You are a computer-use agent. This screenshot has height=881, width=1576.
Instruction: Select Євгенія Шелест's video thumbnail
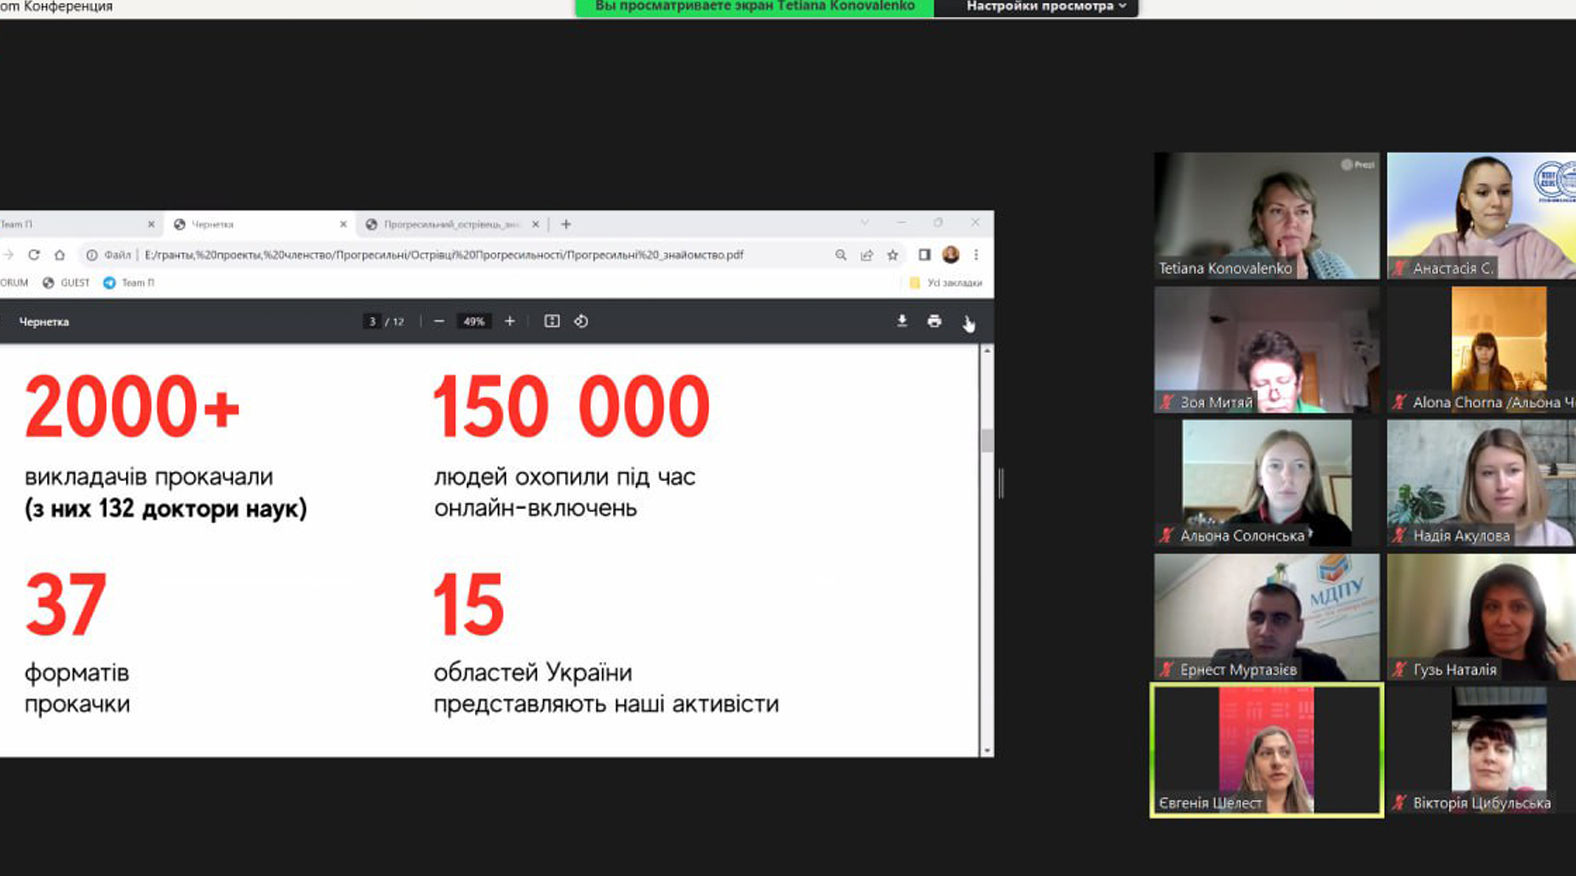pyautogui.click(x=1266, y=750)
